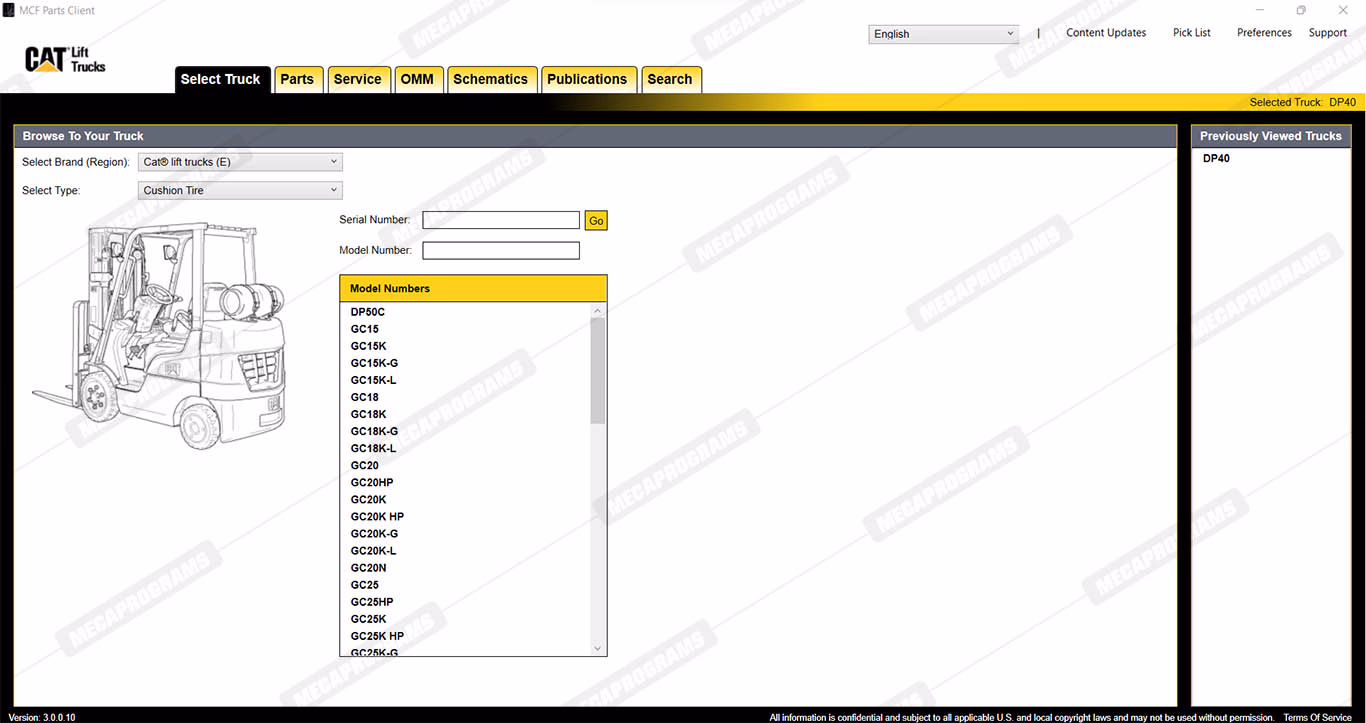The image size is (1366, 723).
Task: Open the Publications tab
Action: [587, 80]
